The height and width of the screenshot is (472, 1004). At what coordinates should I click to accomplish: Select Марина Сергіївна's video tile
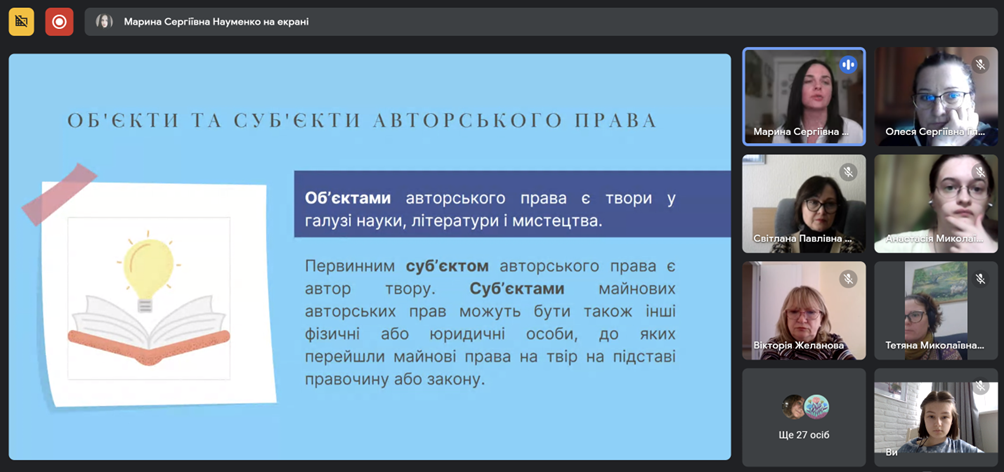804,97
